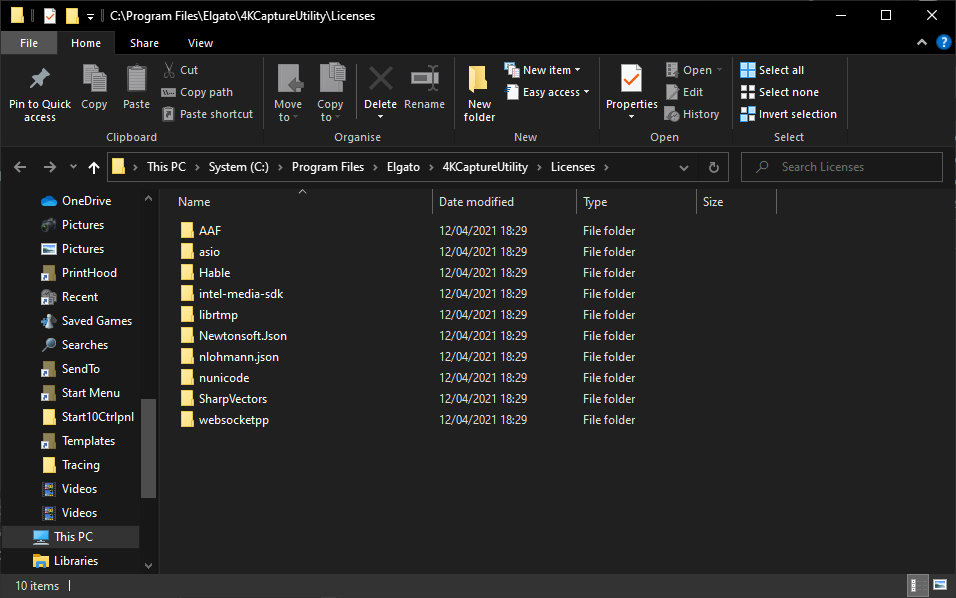Open the File menu tab
Screen dimensions: 956x598
29,43
